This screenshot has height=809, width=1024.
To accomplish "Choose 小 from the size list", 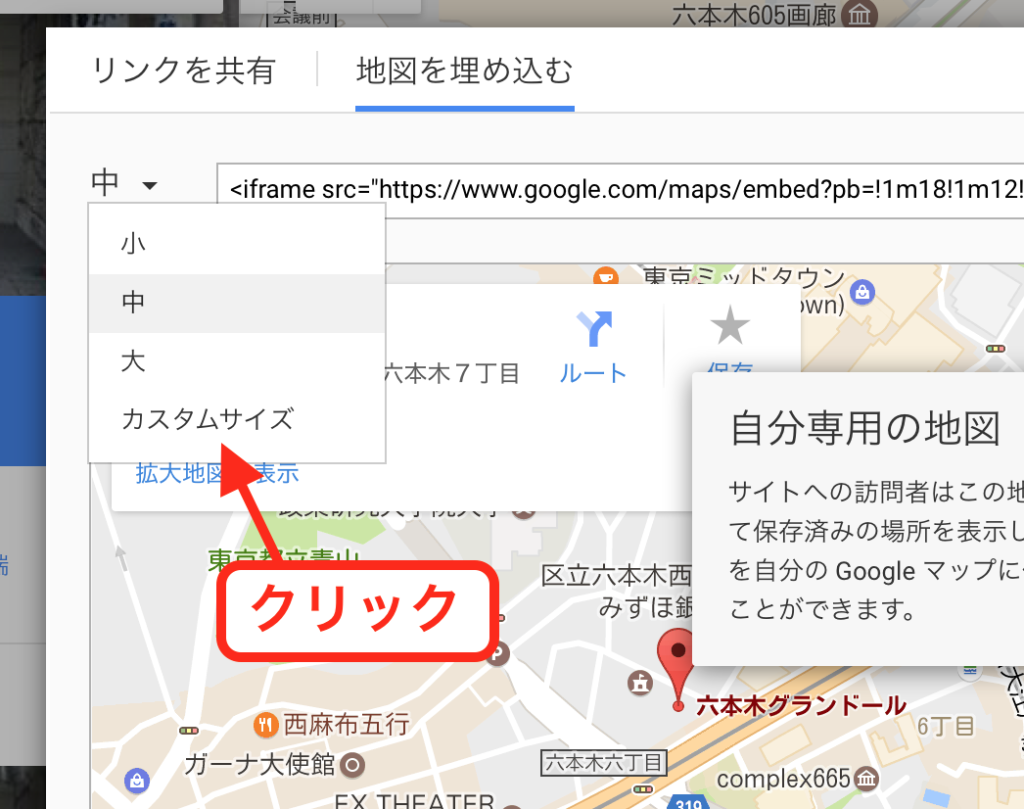I will click(133, 243).
